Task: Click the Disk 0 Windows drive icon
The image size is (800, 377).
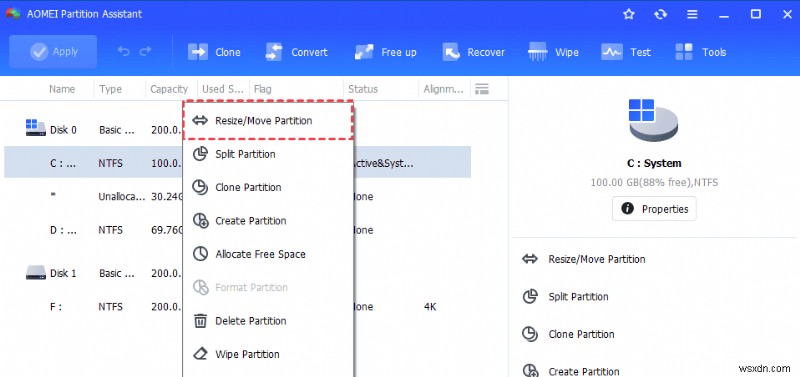Action: (35, 128)
